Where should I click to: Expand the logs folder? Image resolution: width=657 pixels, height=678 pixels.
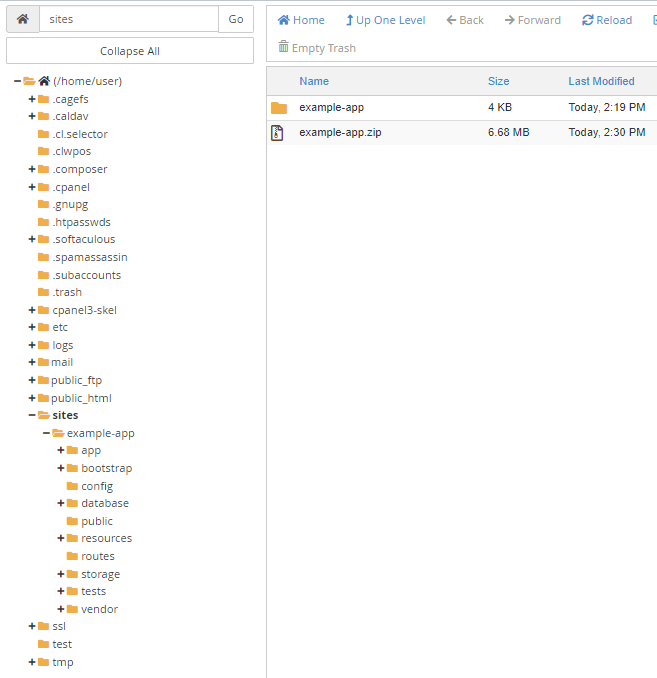[32, 345]
